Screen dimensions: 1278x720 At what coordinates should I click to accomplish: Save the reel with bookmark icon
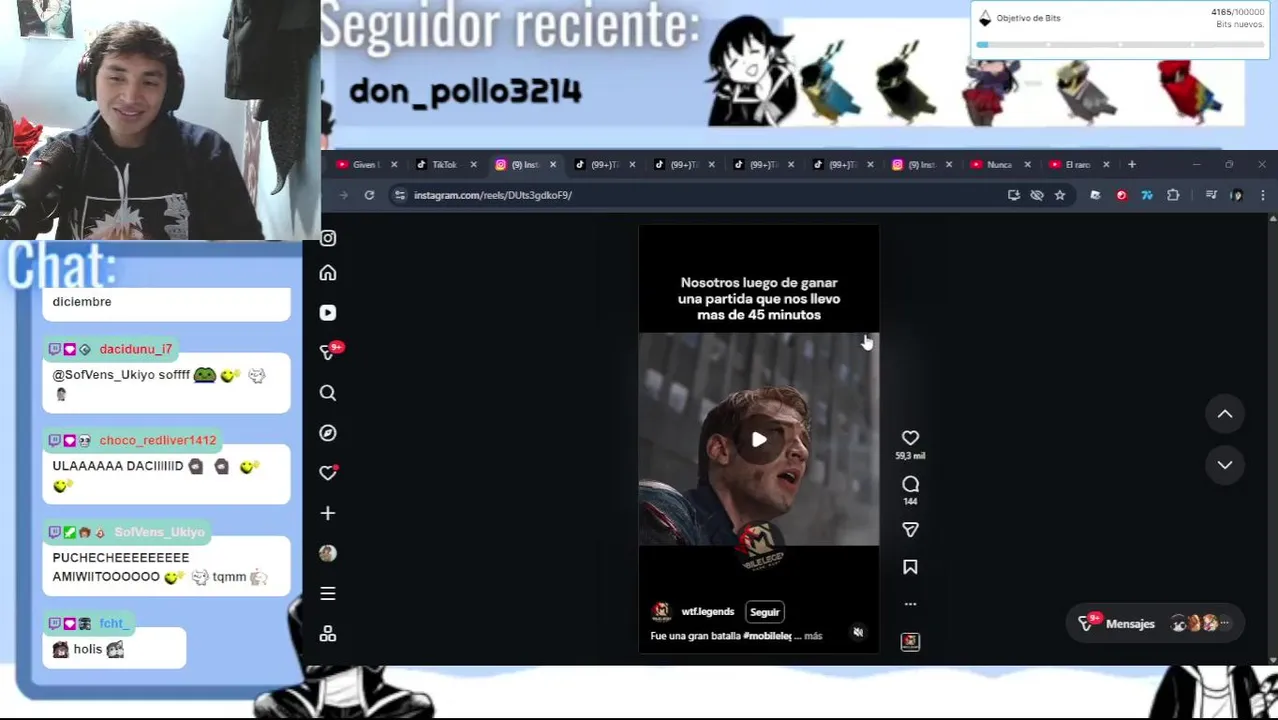point(910,567)
